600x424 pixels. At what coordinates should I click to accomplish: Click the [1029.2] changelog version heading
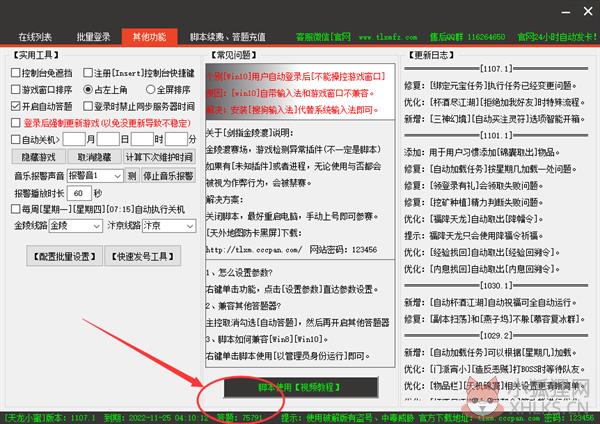496,336
